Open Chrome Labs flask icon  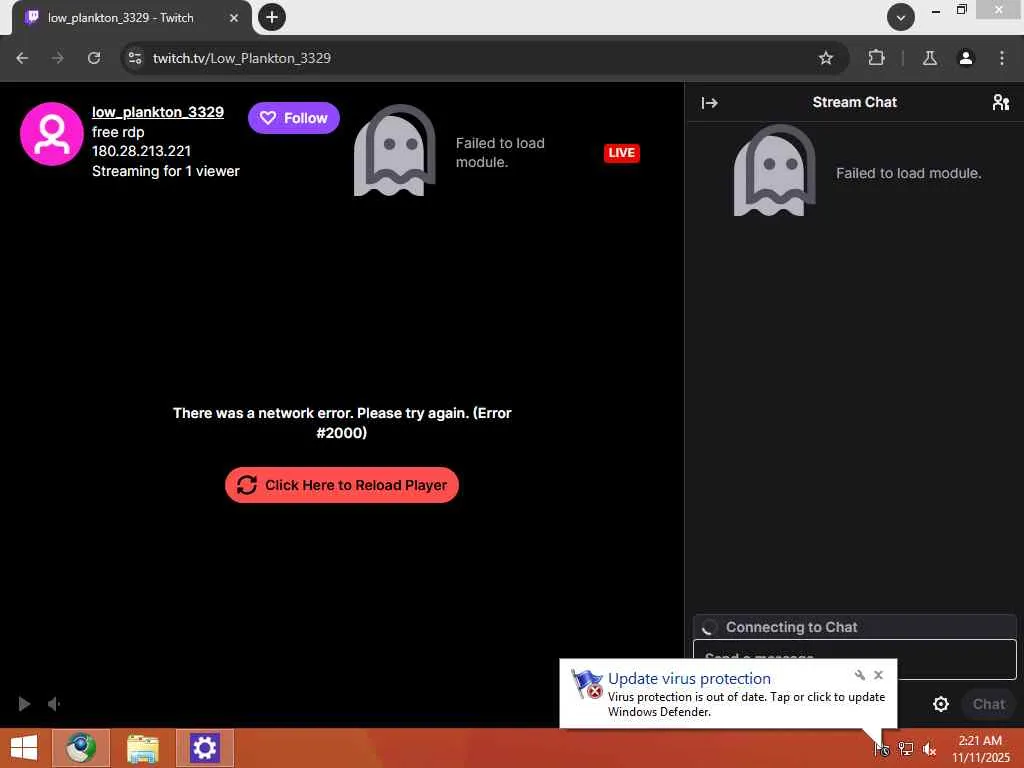(x=929, y=58)
